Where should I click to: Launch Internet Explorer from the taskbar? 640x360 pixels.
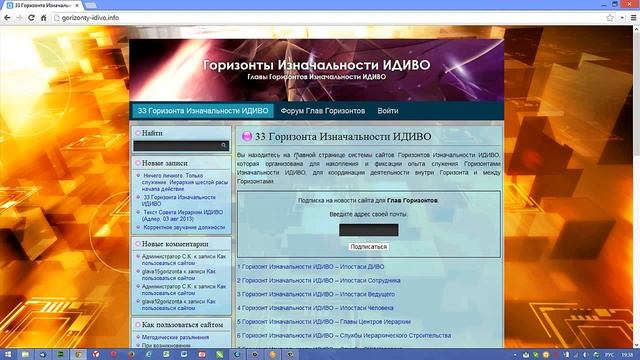click(149, 355)
